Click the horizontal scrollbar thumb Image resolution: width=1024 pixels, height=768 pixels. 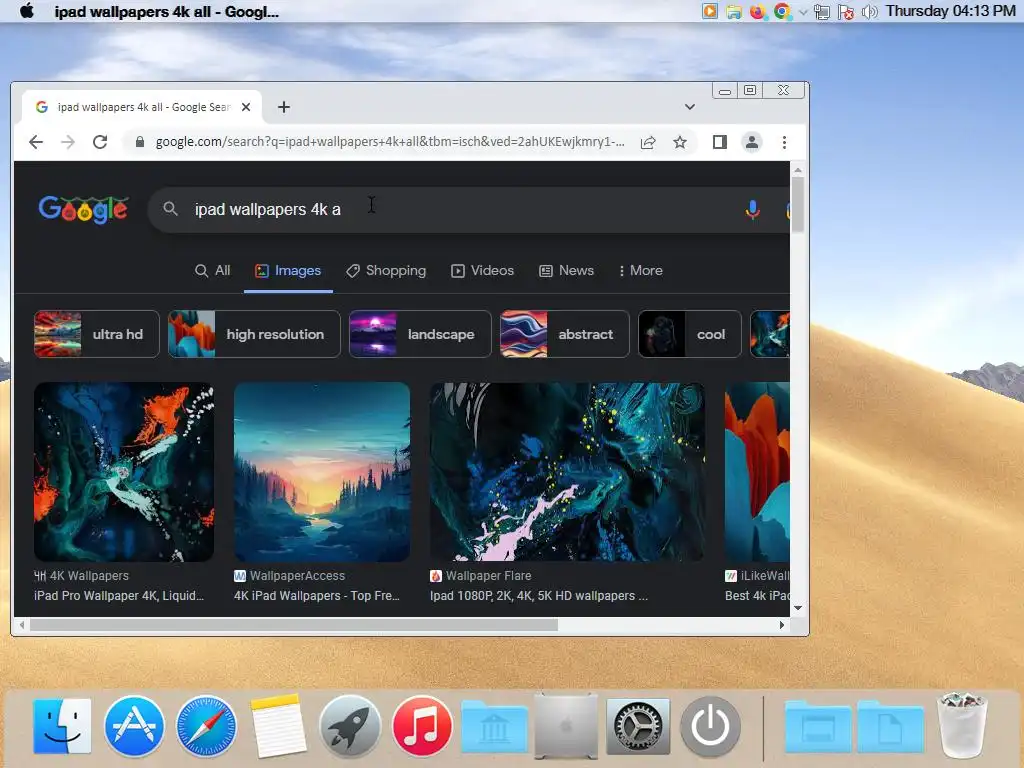(294, 625)
